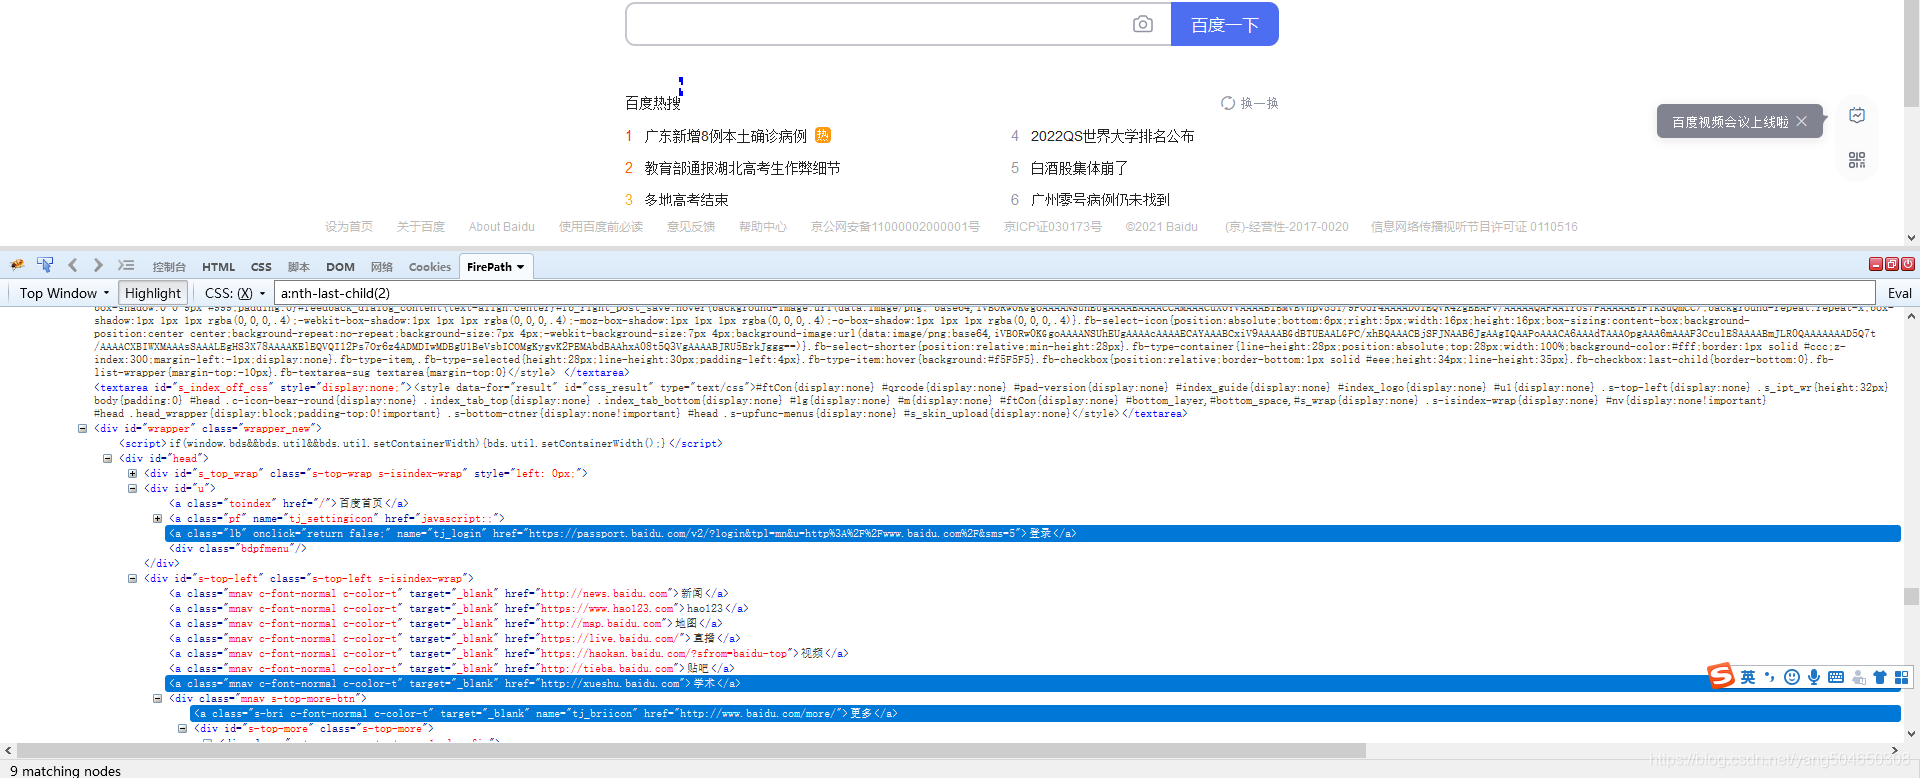Click the hot tag beside first trending item

point(823,135)
